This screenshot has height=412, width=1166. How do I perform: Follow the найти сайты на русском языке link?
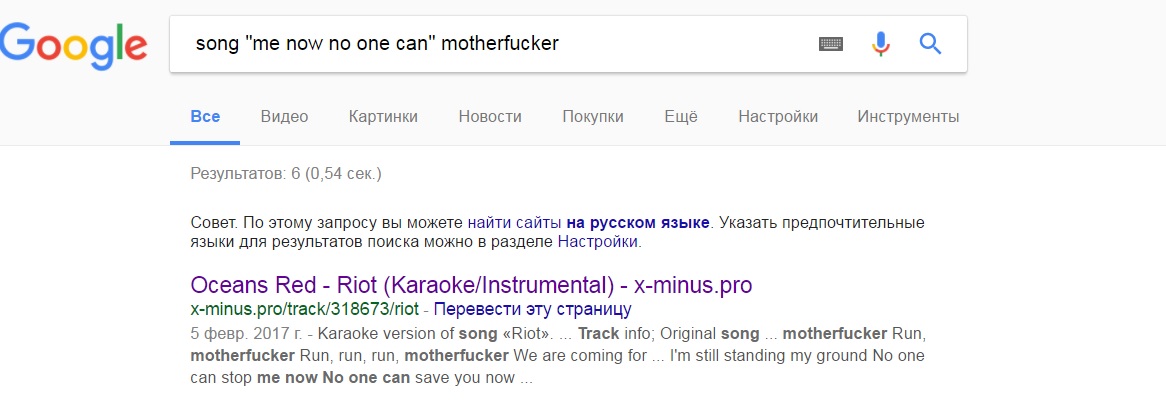tap(589, 222)
